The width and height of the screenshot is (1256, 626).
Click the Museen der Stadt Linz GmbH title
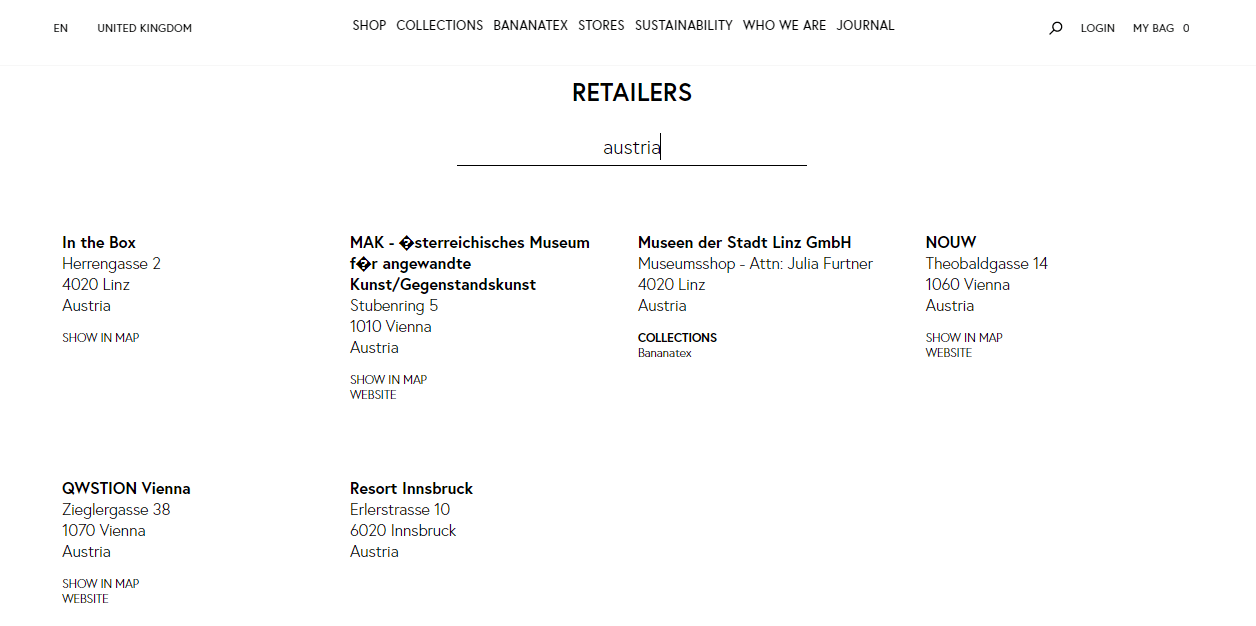click(x=745, y=242)
